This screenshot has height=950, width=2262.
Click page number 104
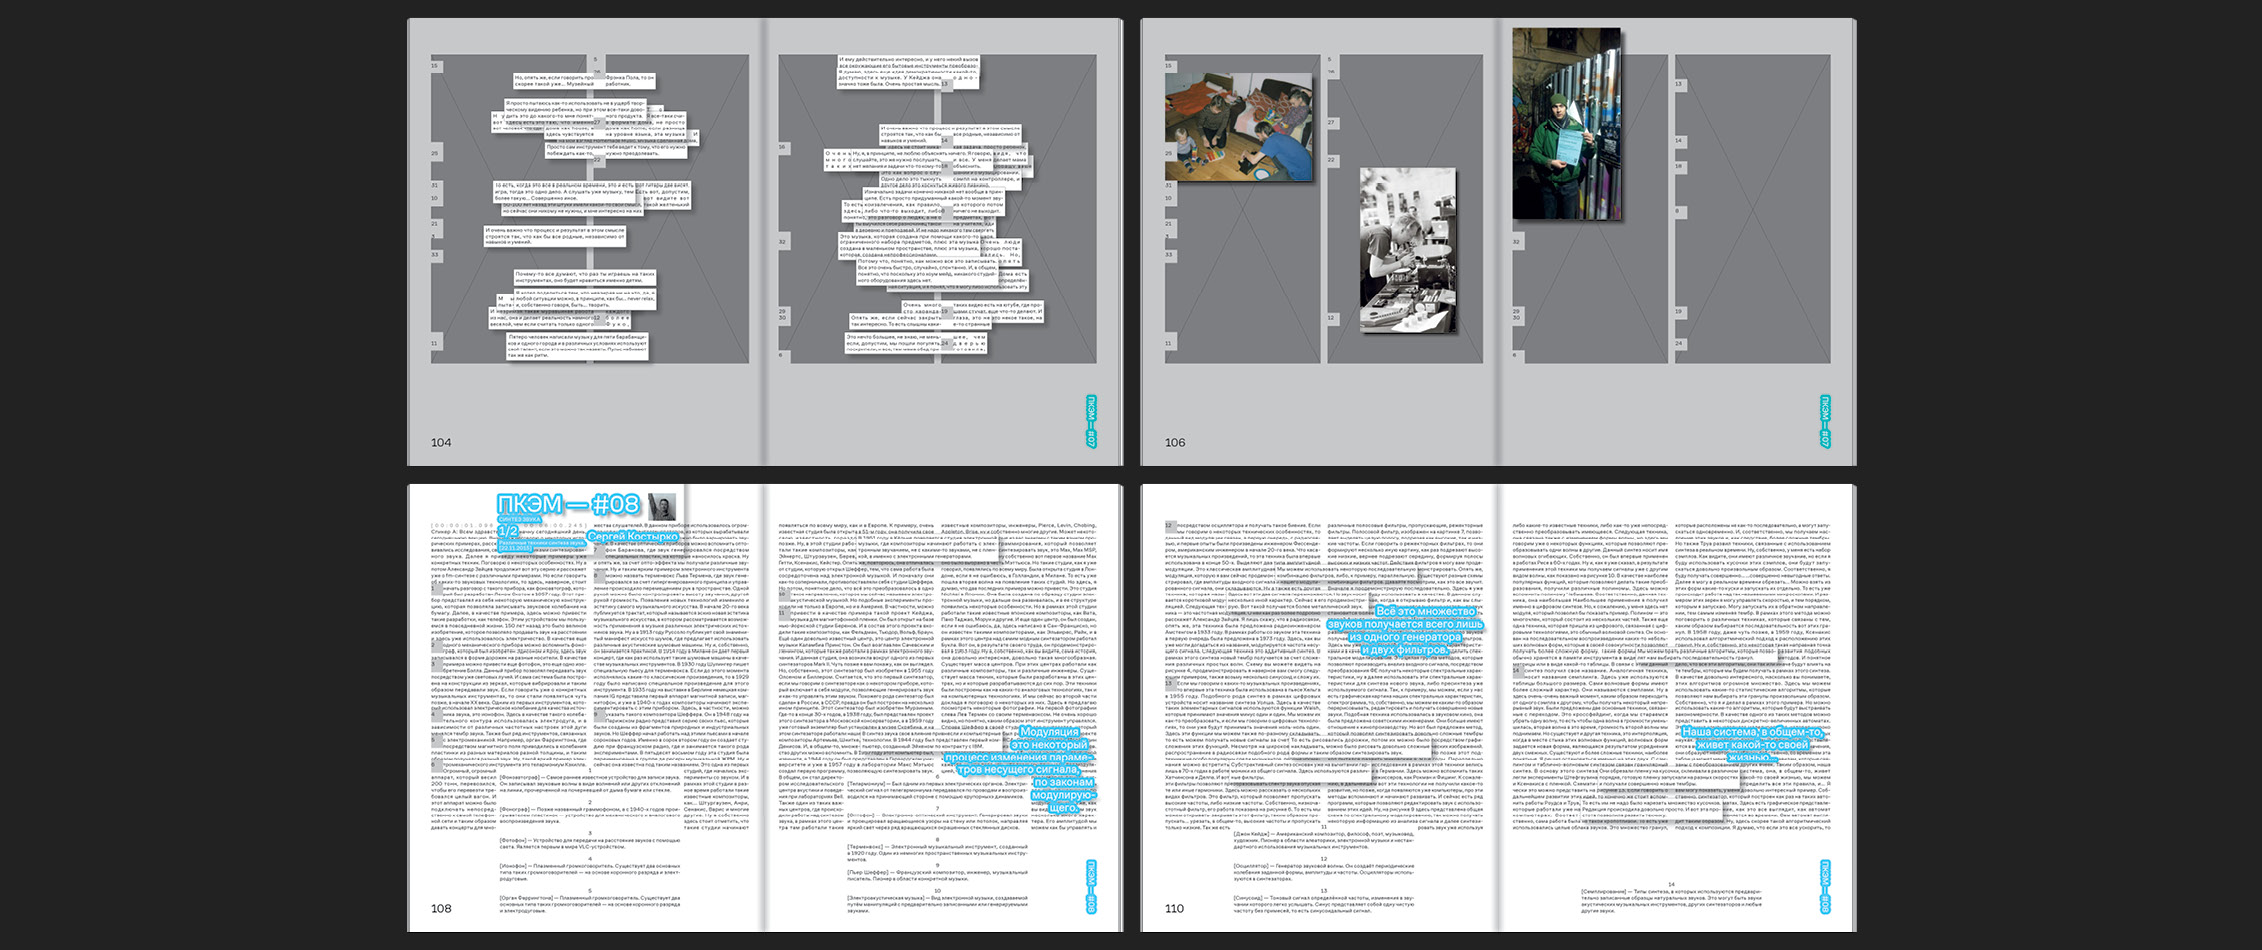[x=441, y=442]
